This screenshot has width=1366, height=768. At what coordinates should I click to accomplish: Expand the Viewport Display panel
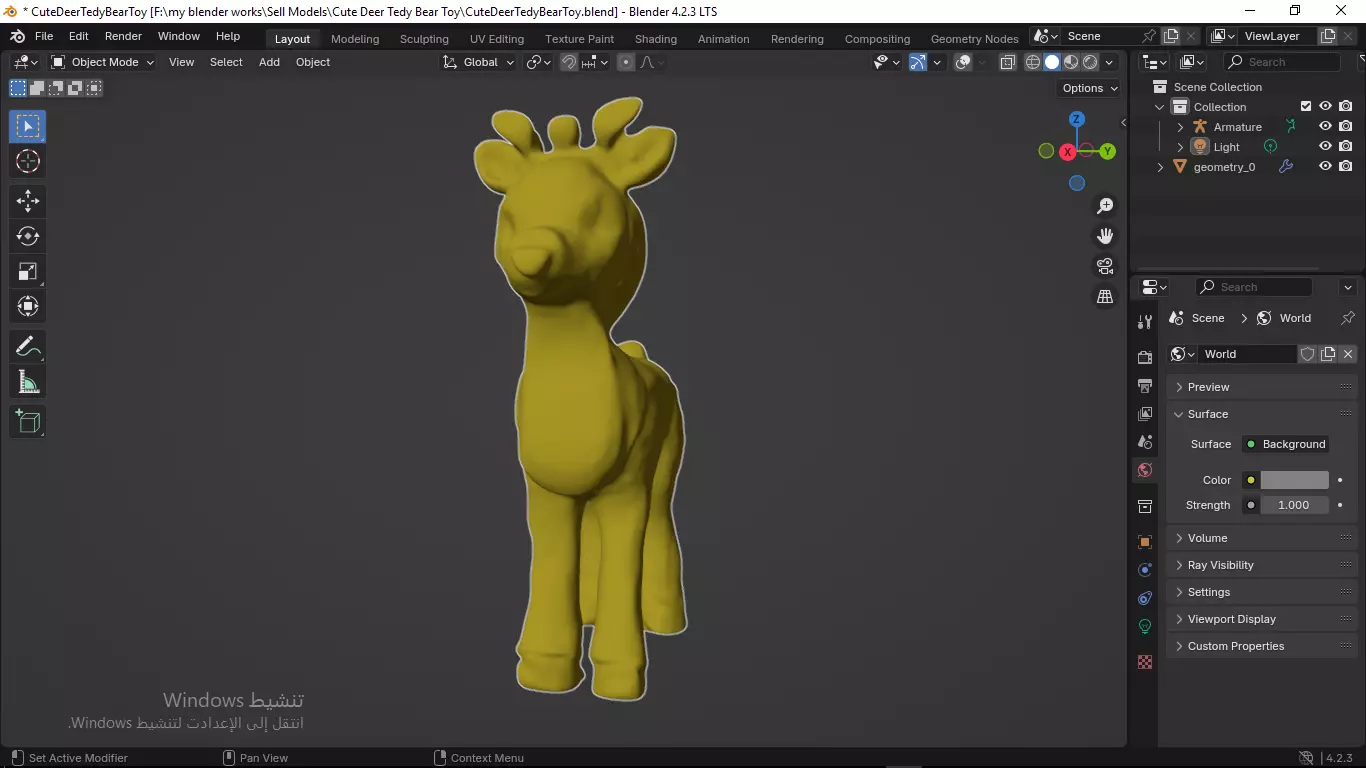click(x=1262, y=619)
